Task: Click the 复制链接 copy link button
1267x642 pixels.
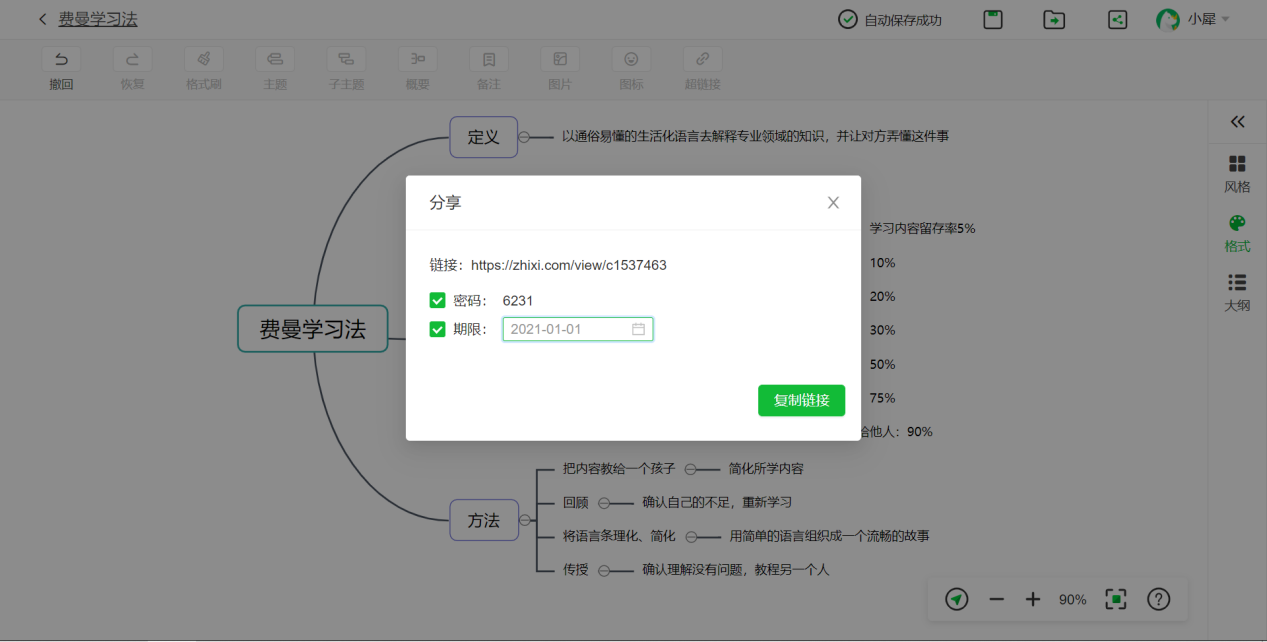Action: [x=801, y=399]
